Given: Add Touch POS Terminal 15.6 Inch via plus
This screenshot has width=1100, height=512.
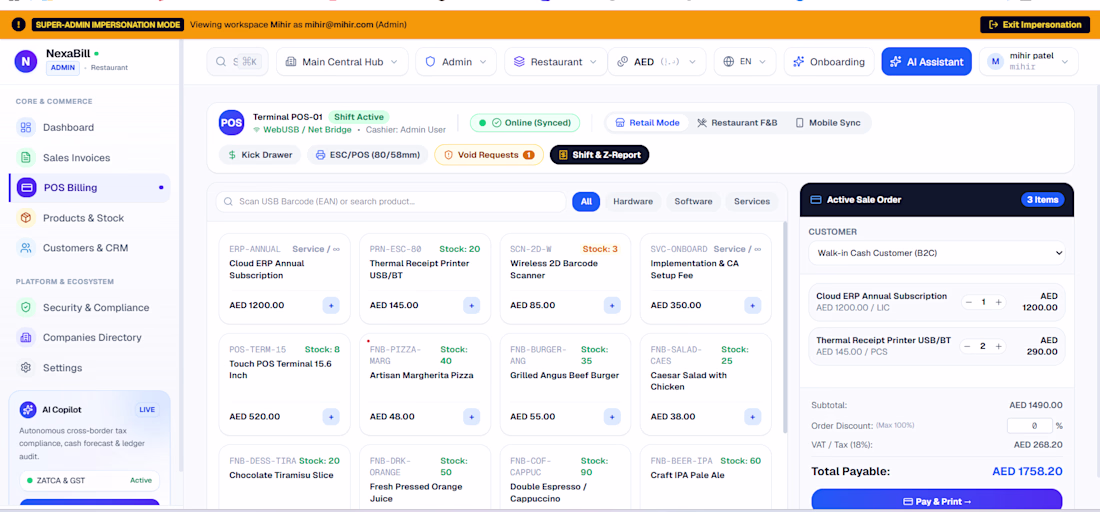Looking at the screenshot, I should click(x=331, y=417).
